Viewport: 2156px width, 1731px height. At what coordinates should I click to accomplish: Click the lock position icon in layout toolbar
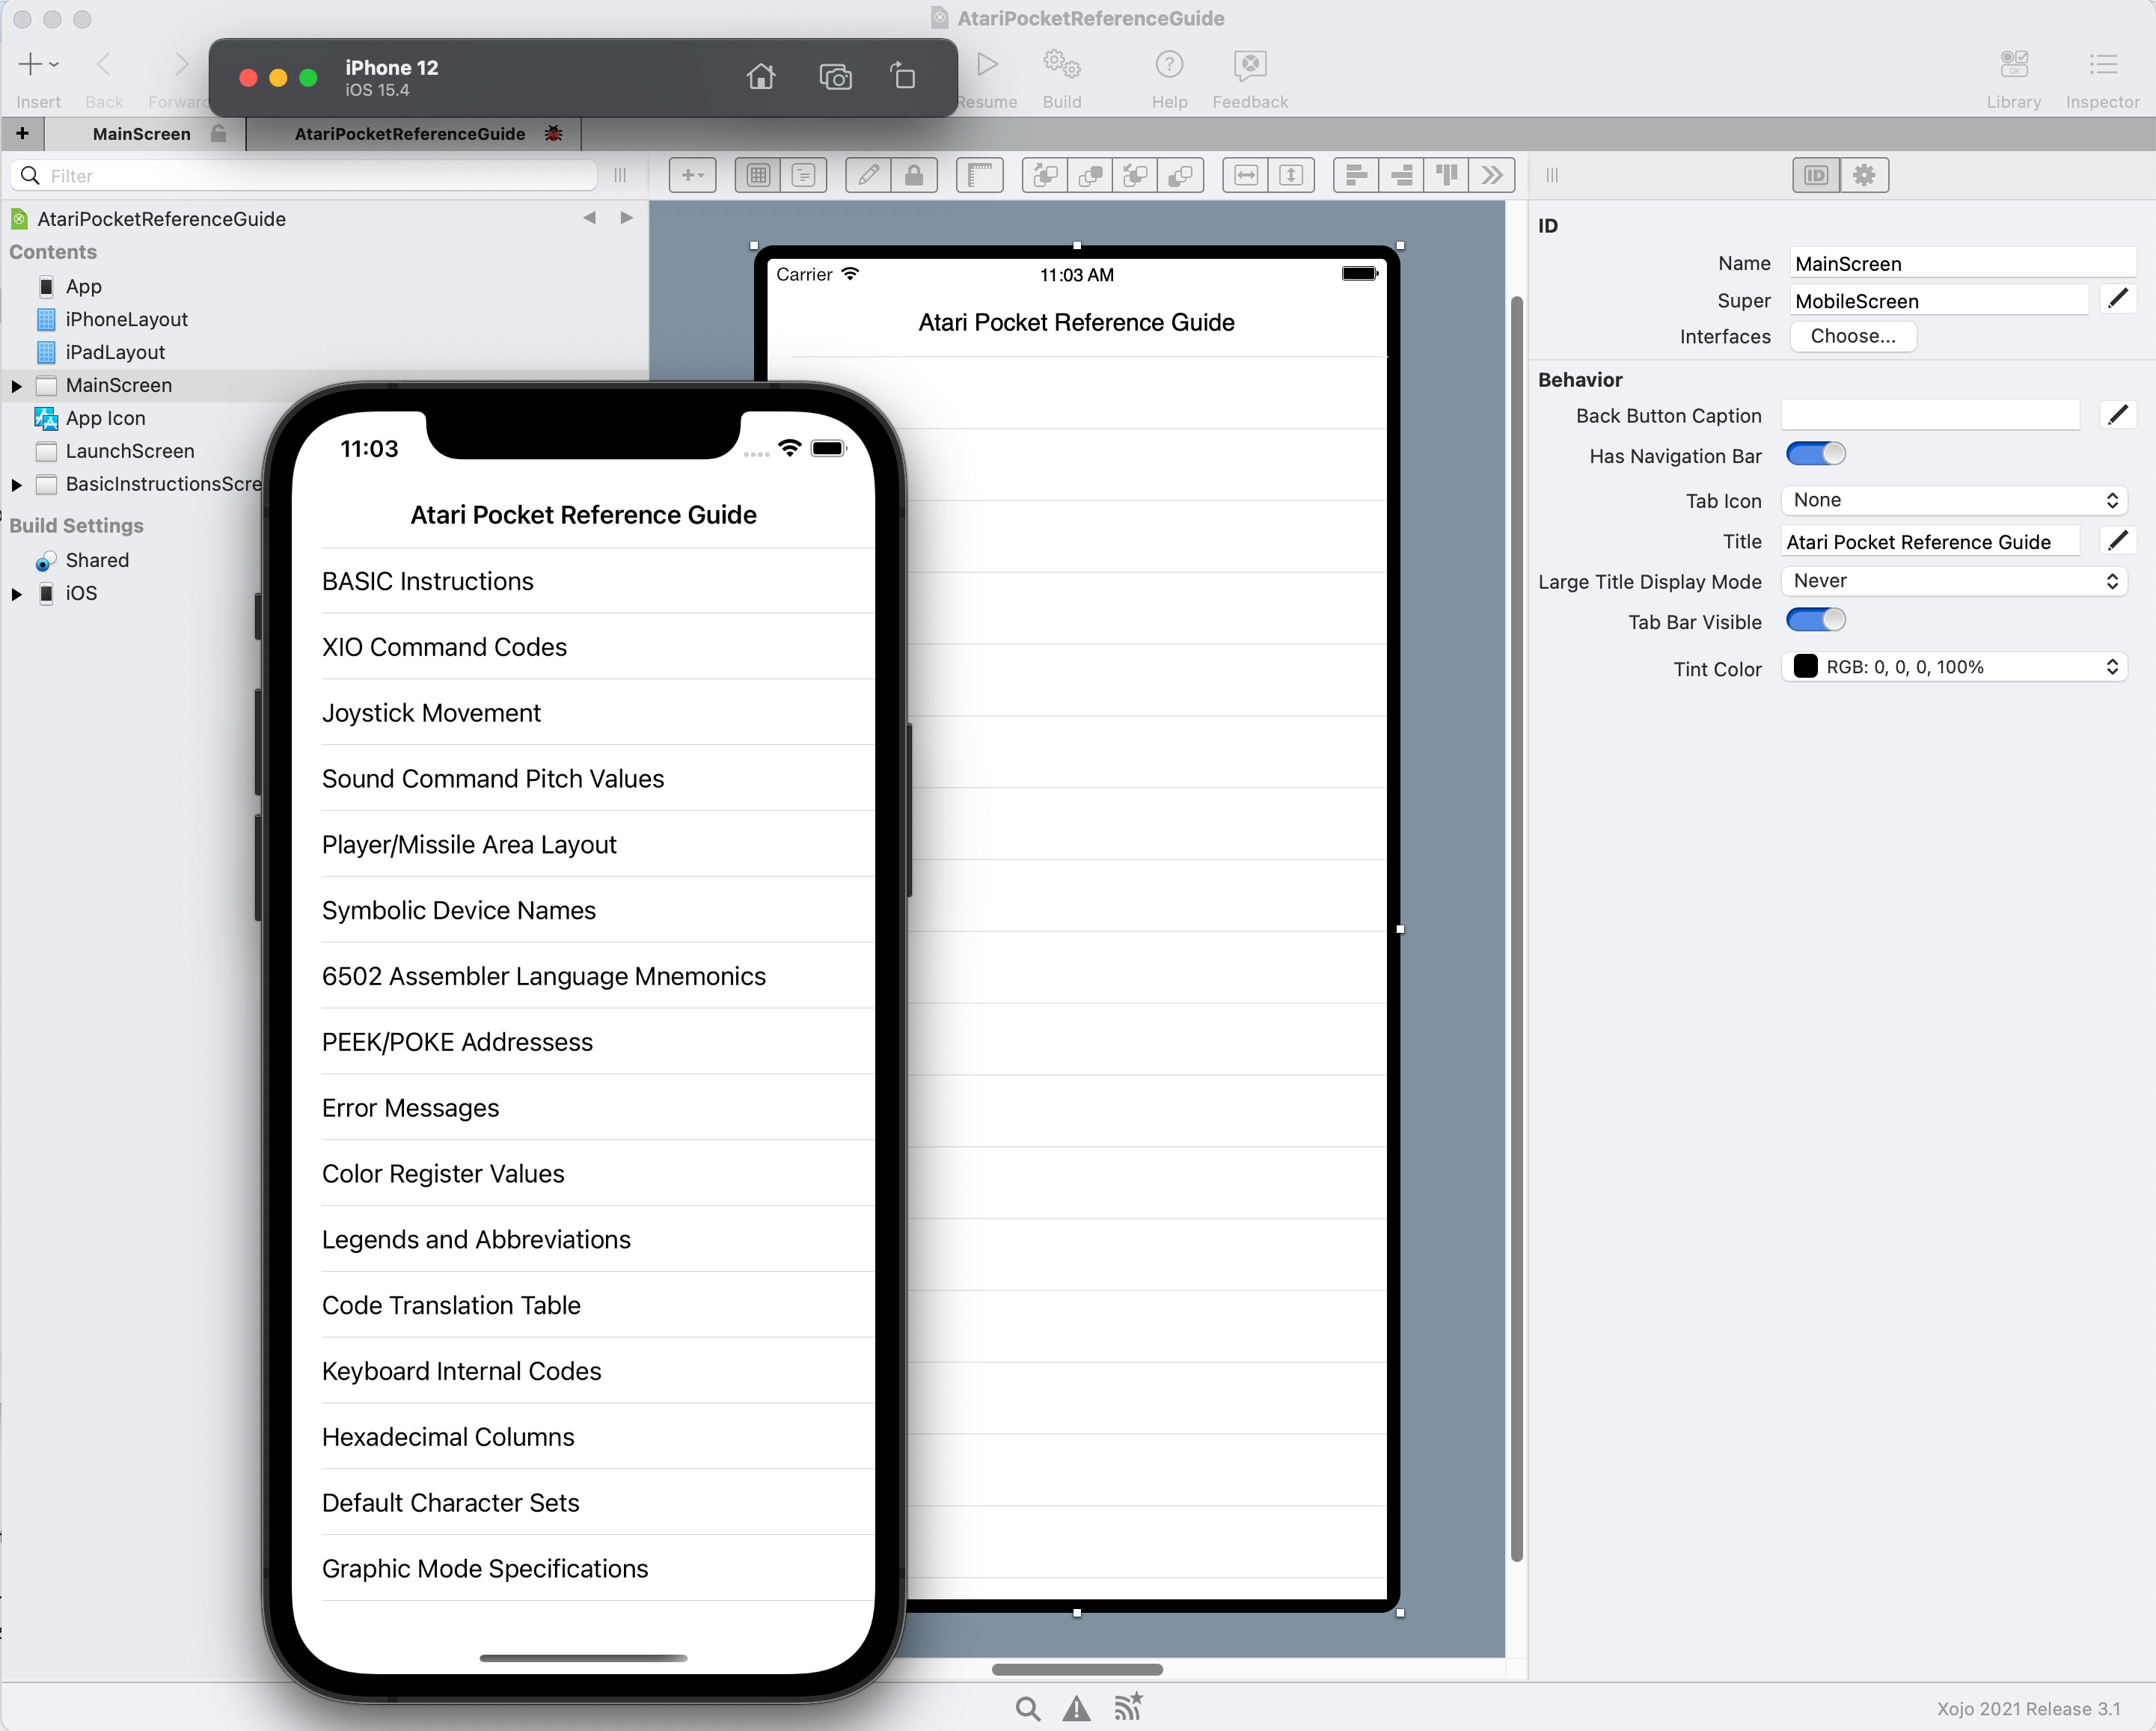pyautogui.click(x=914, y=176)
